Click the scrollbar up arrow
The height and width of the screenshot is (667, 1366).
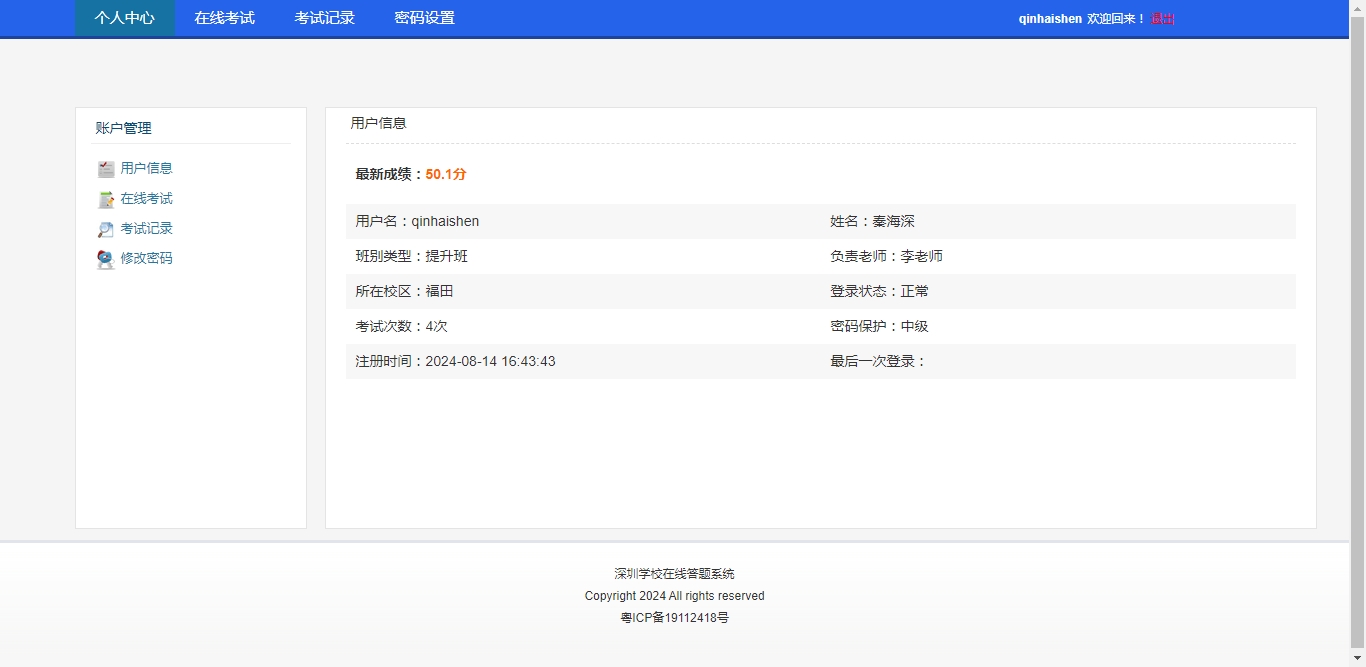coord(1357,7)
